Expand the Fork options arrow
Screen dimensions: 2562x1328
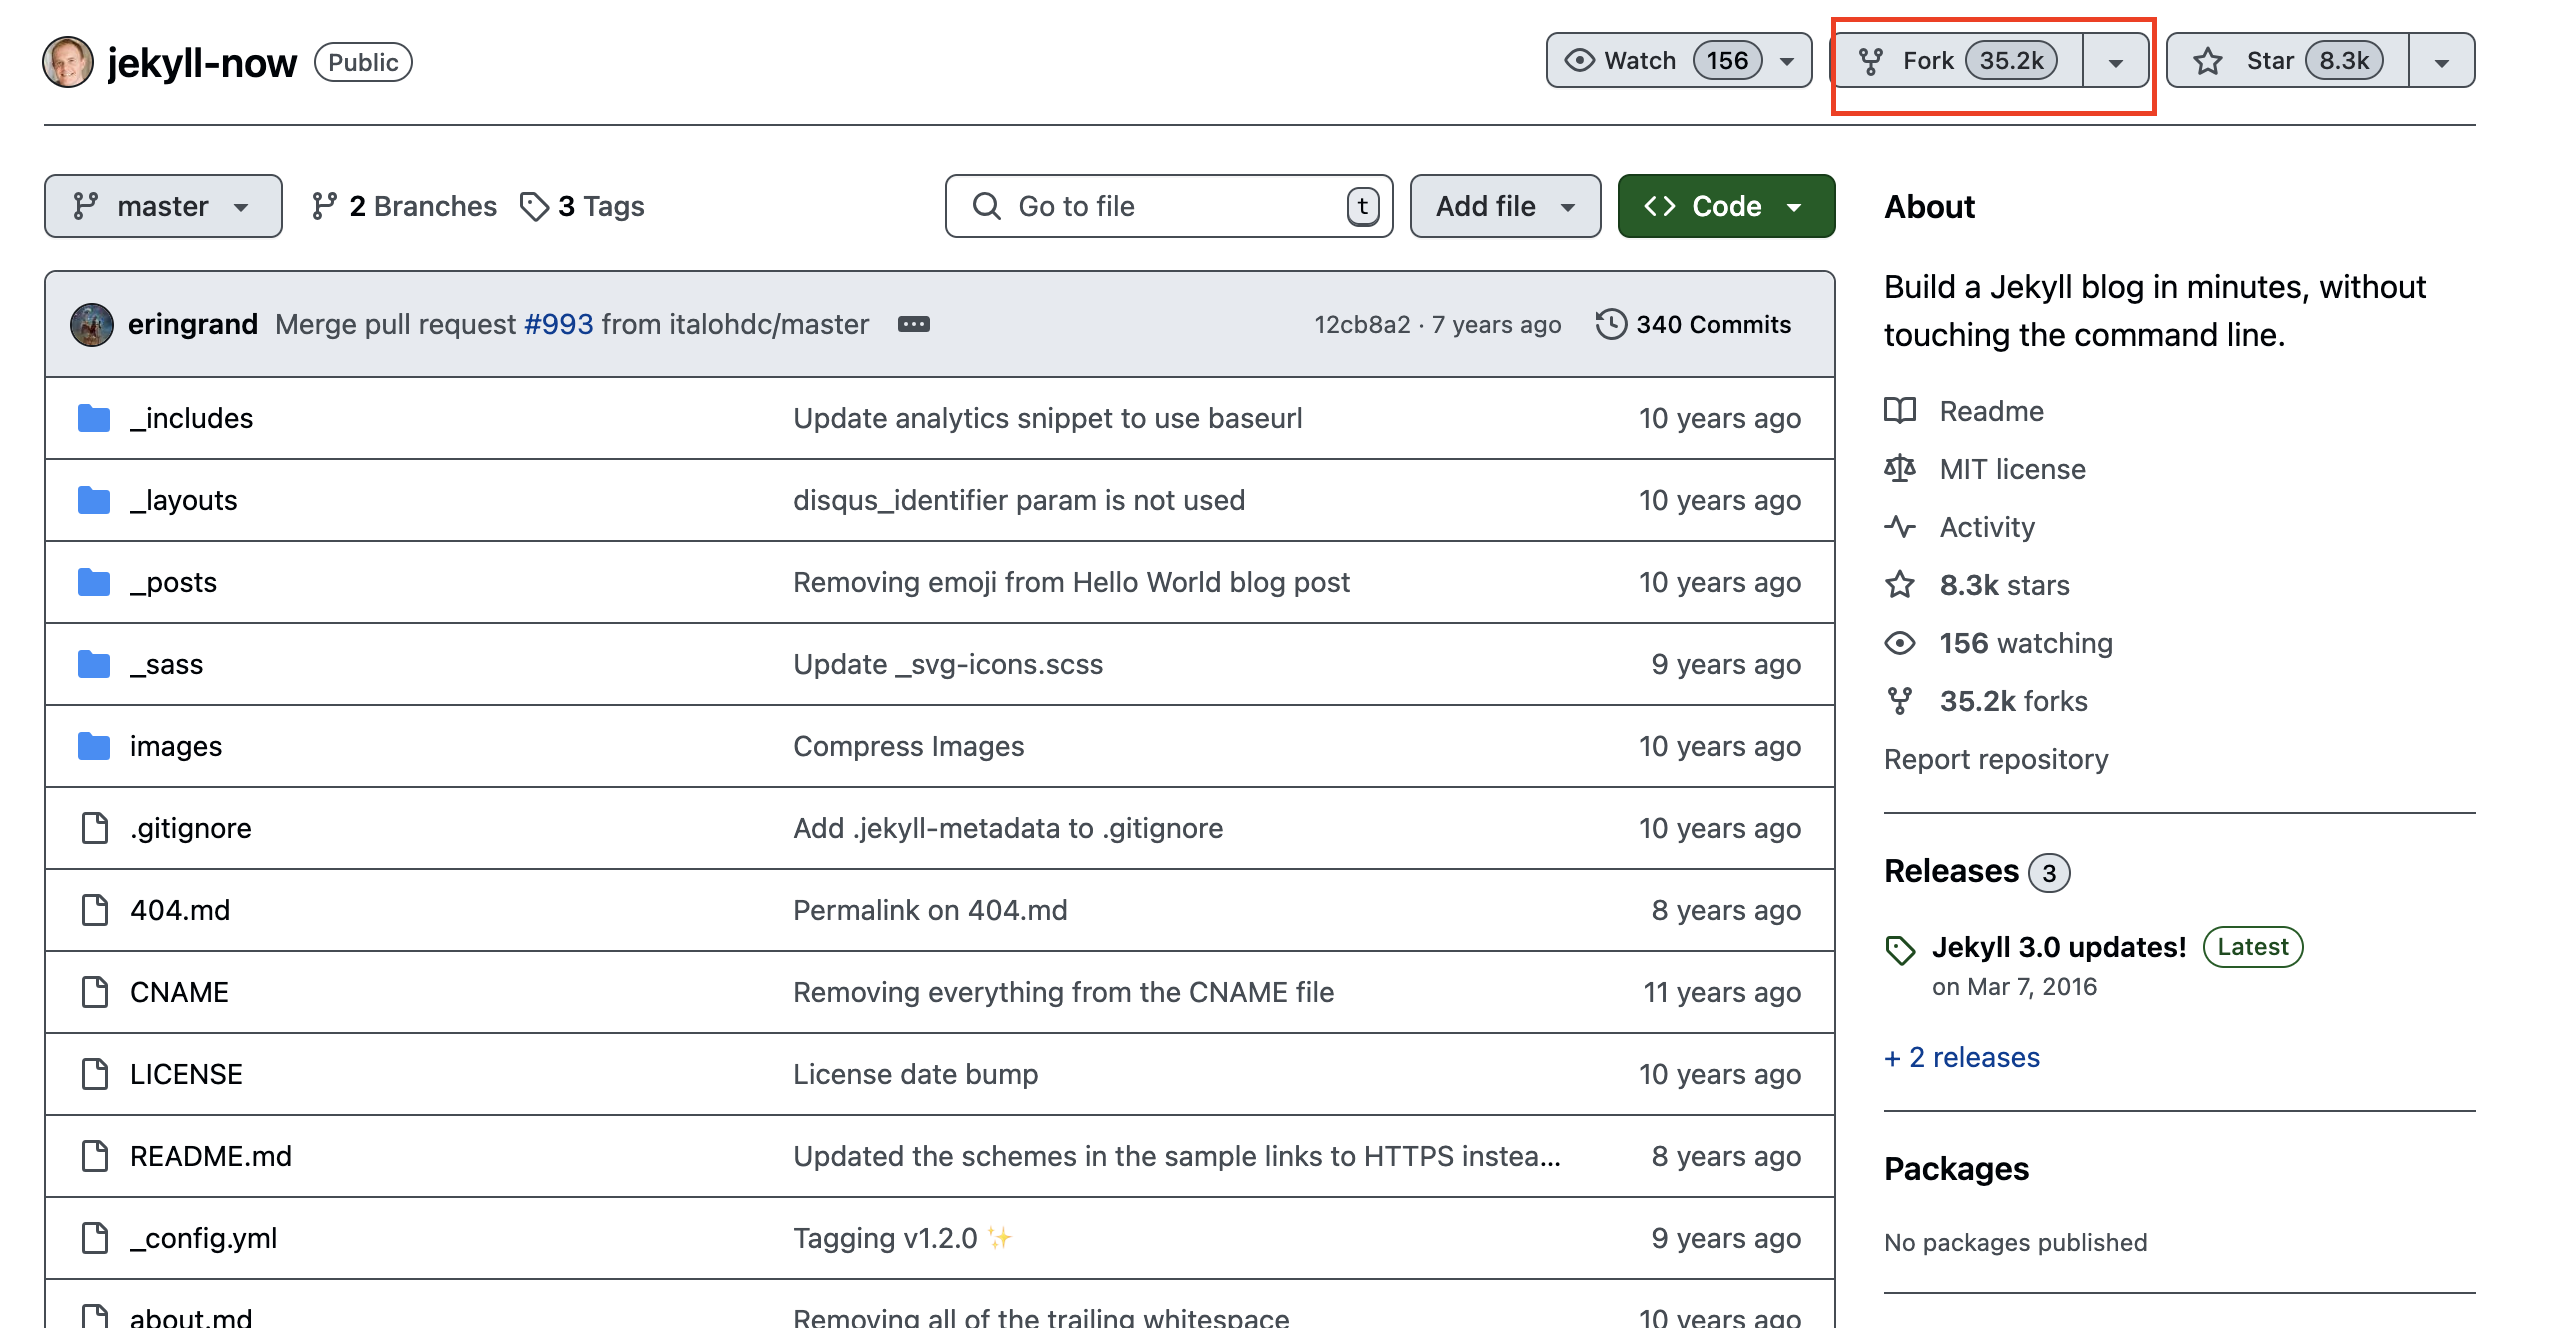click(2115, 61)
